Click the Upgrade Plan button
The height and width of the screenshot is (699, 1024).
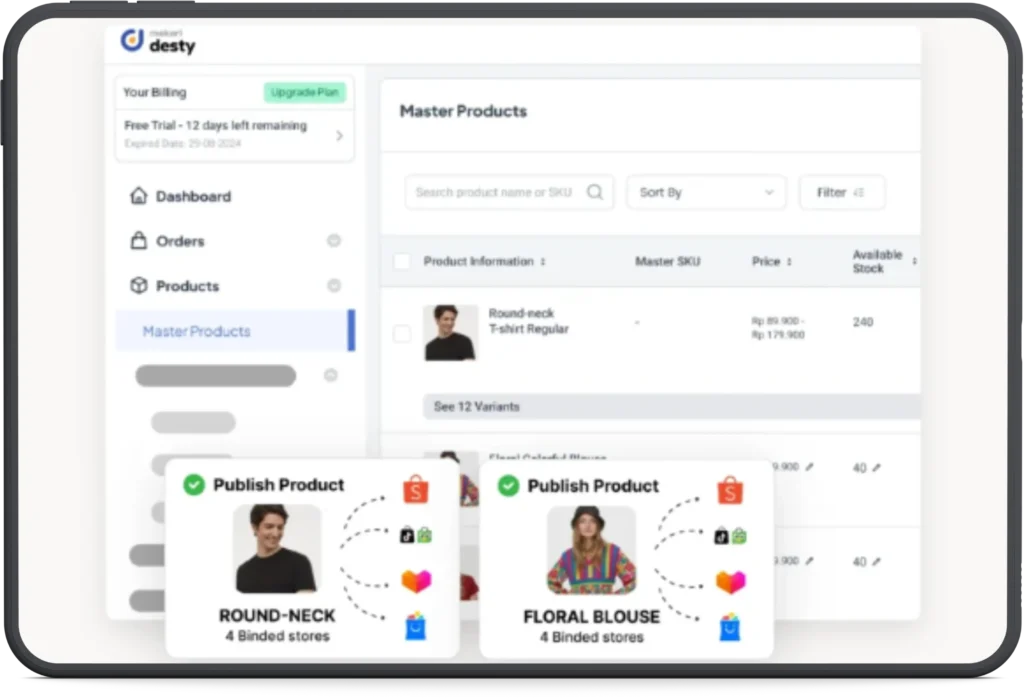tap(305, 93)
